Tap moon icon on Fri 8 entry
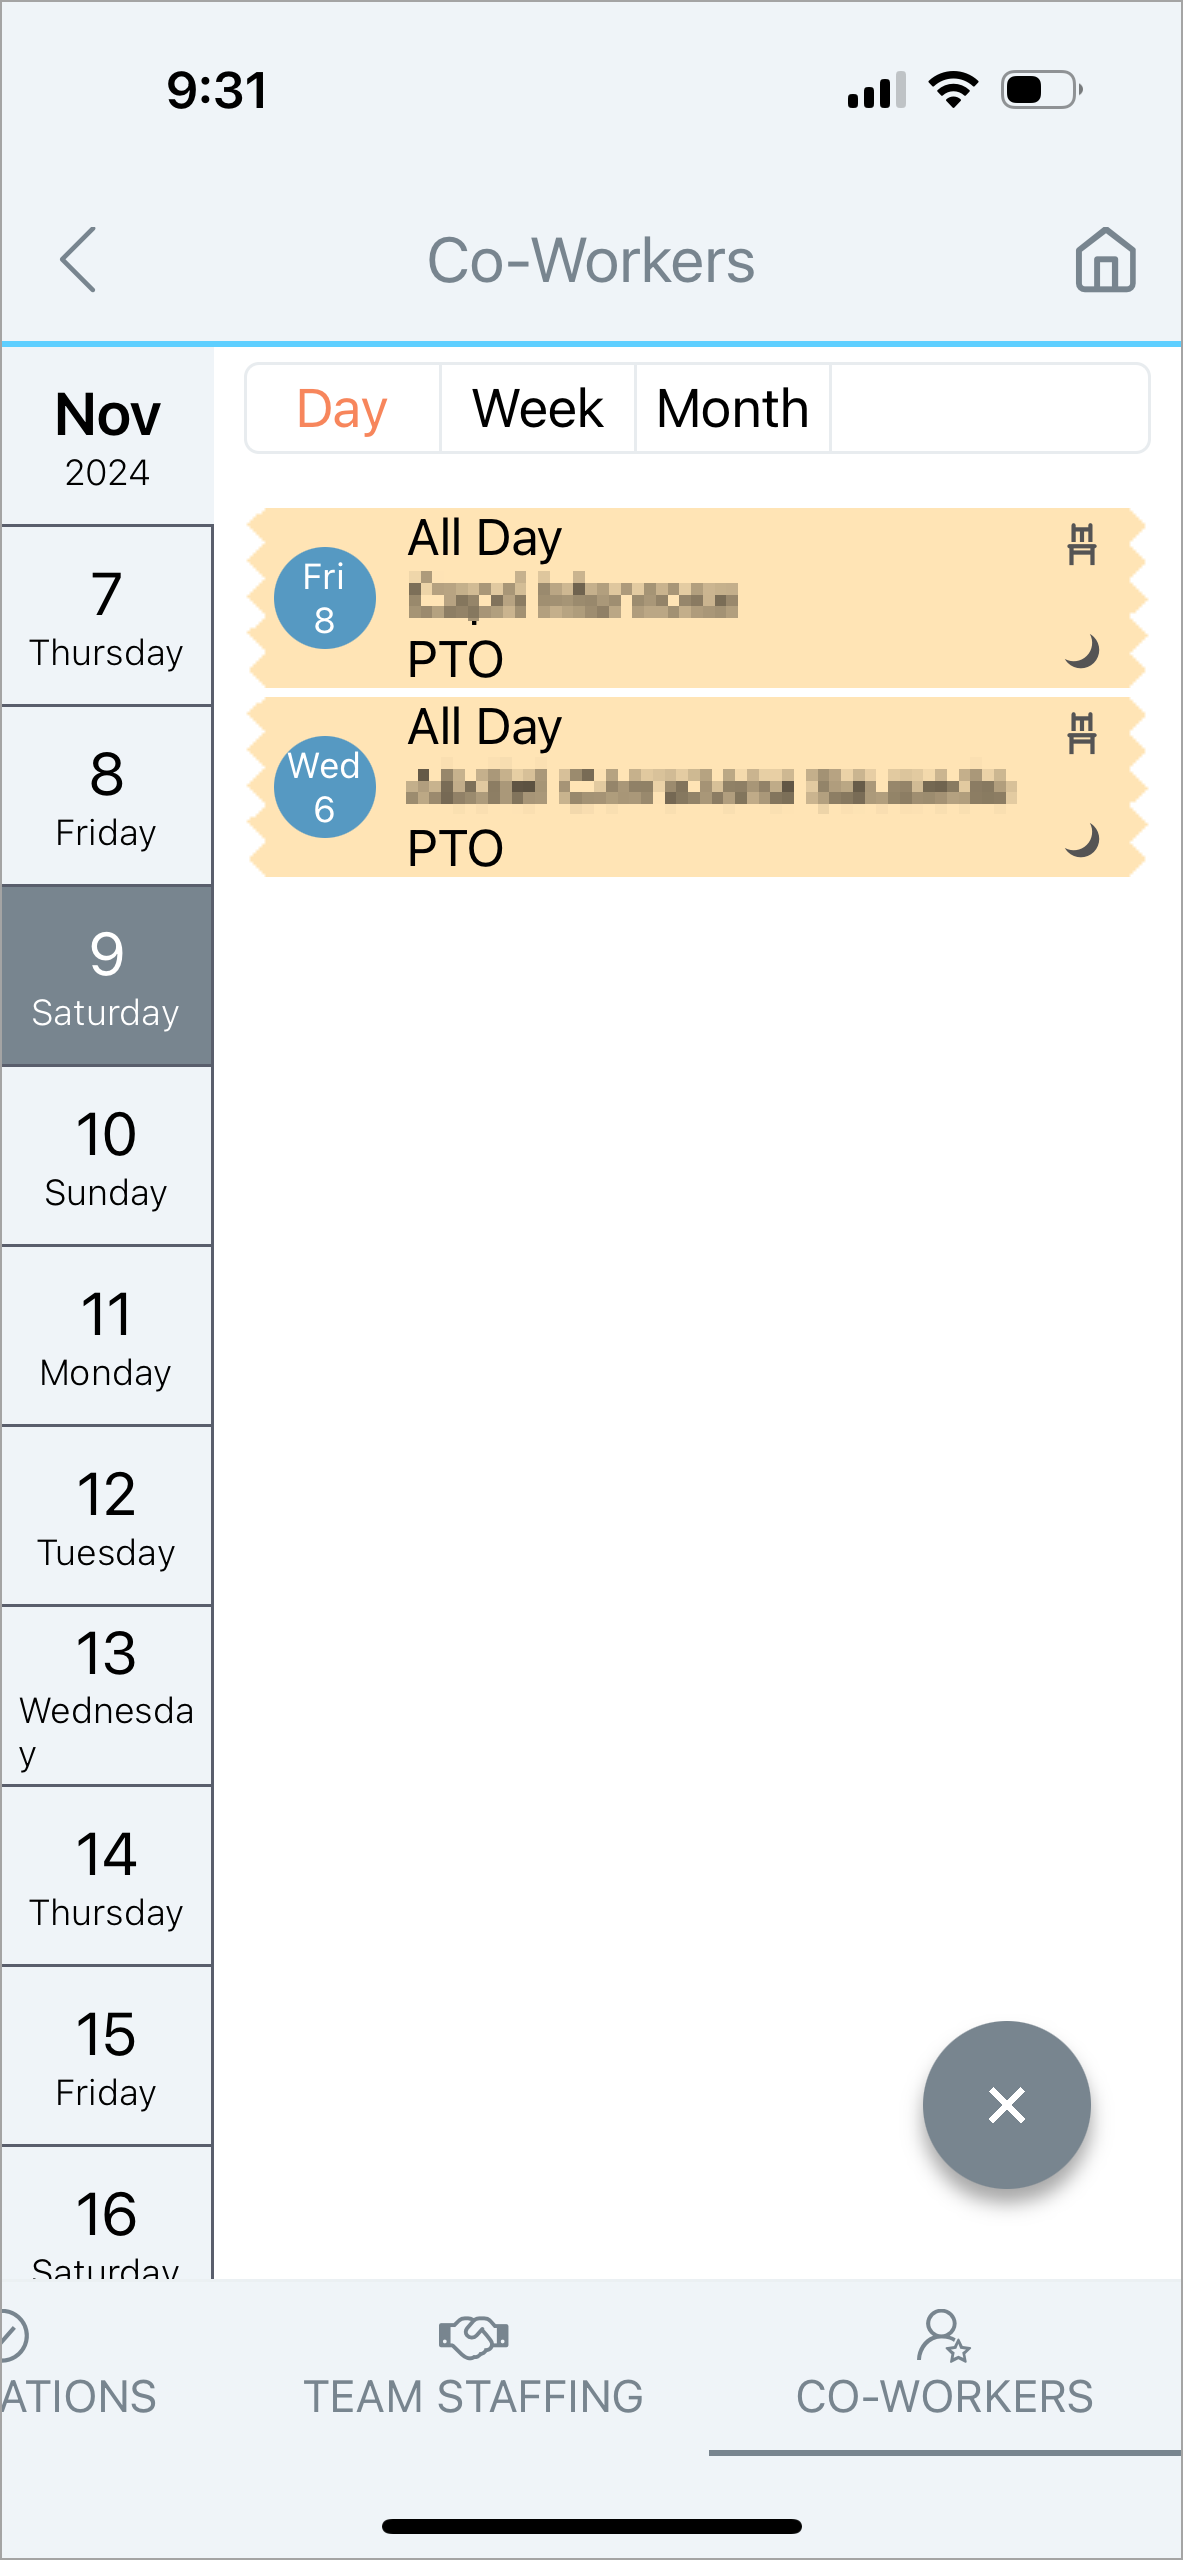The width and height of the screenshot is (1183, 2560). (1082, 651)
